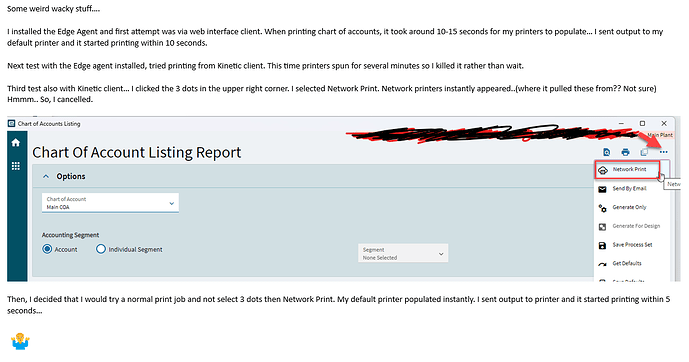Click the Send By Email envelope icon

coord(602,189)
